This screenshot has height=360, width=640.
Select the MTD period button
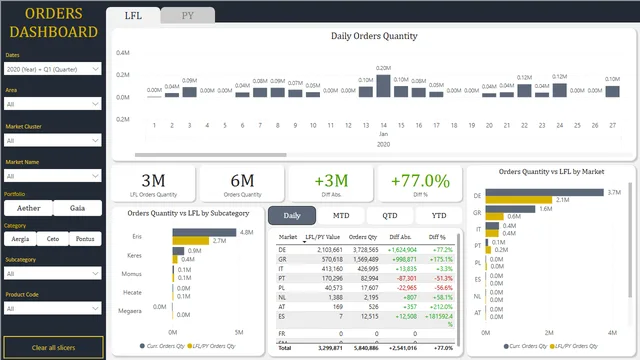341,216
